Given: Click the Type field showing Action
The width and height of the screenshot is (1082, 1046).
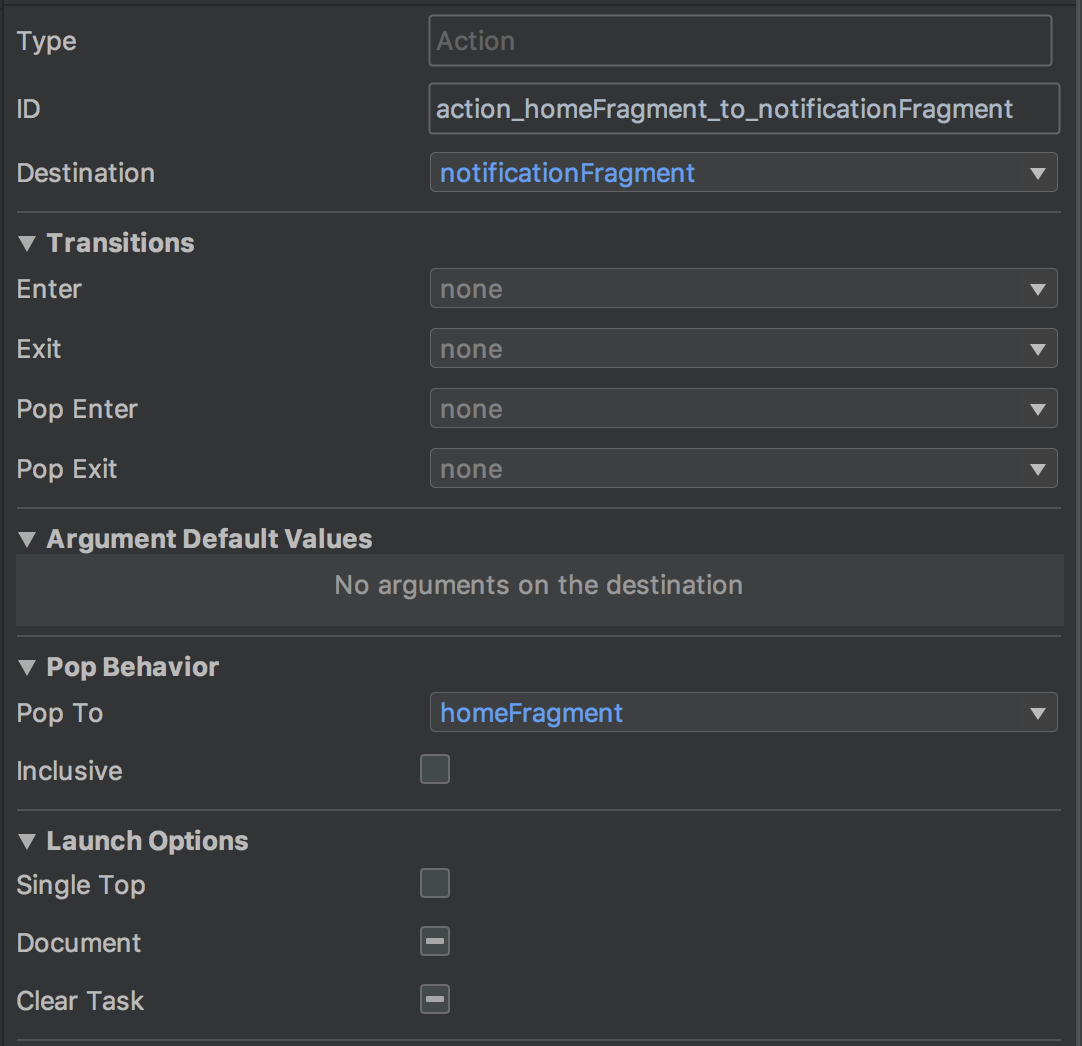Looking at the screenshot, I should coord(740,42).
